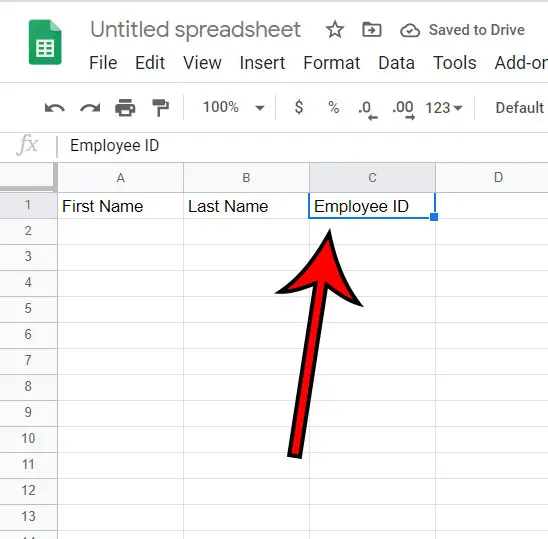The width and height of the screenshot is (548, 539).
Task: Format as percent icon
Action: 333,107
